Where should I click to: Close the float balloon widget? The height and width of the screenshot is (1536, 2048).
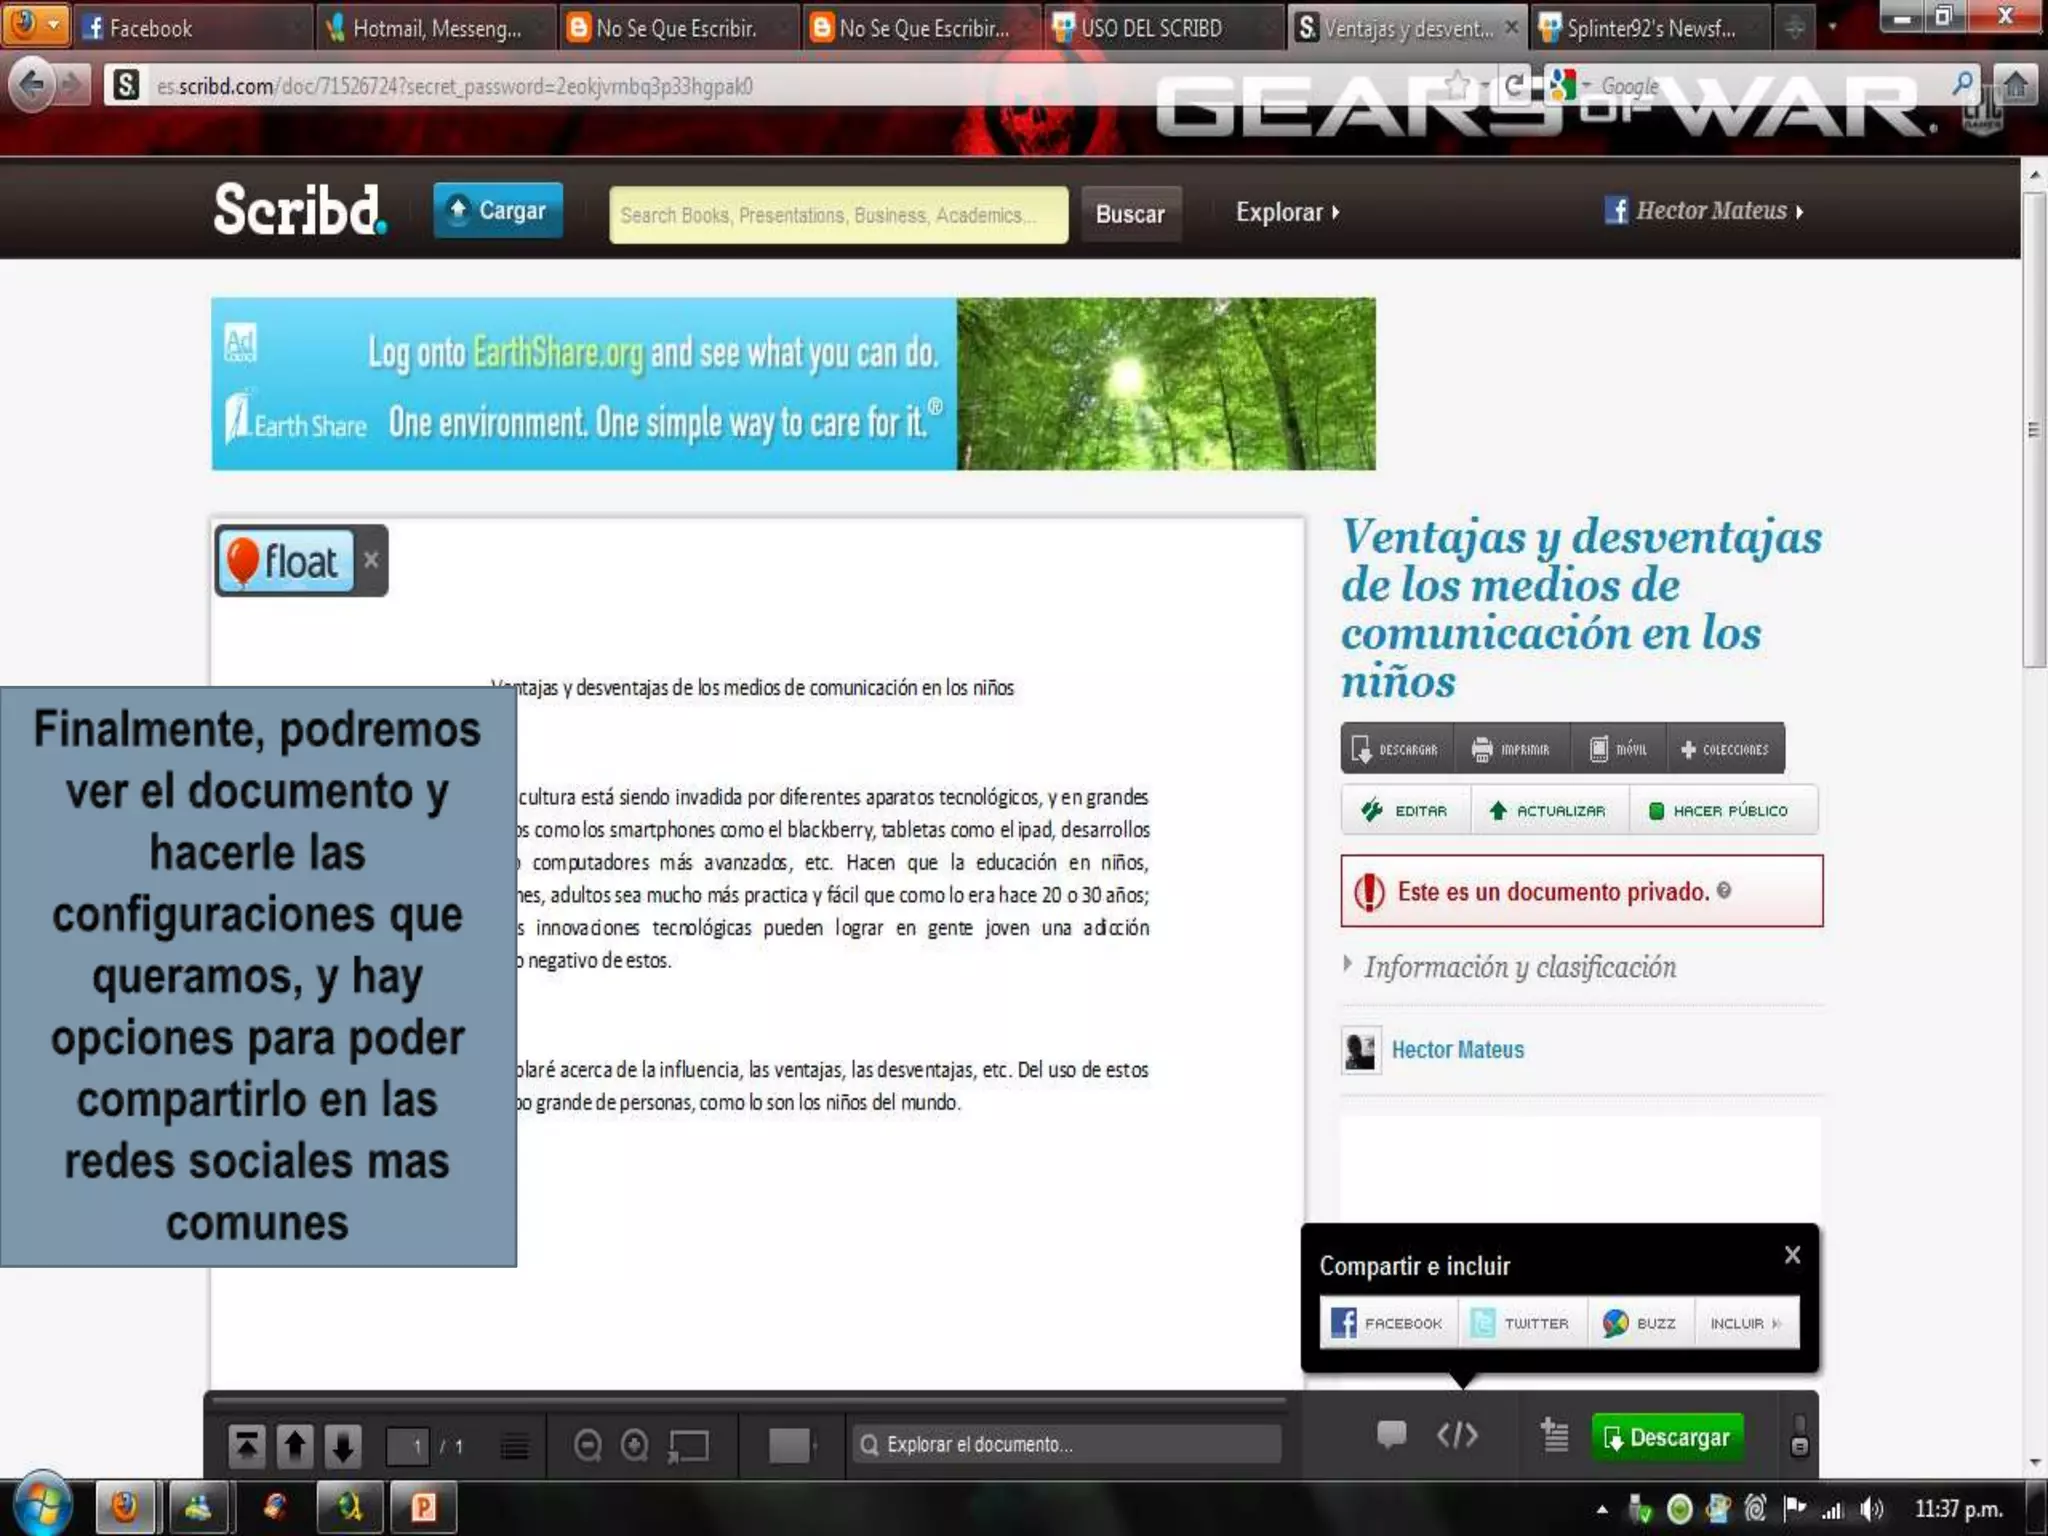(371, 559)
